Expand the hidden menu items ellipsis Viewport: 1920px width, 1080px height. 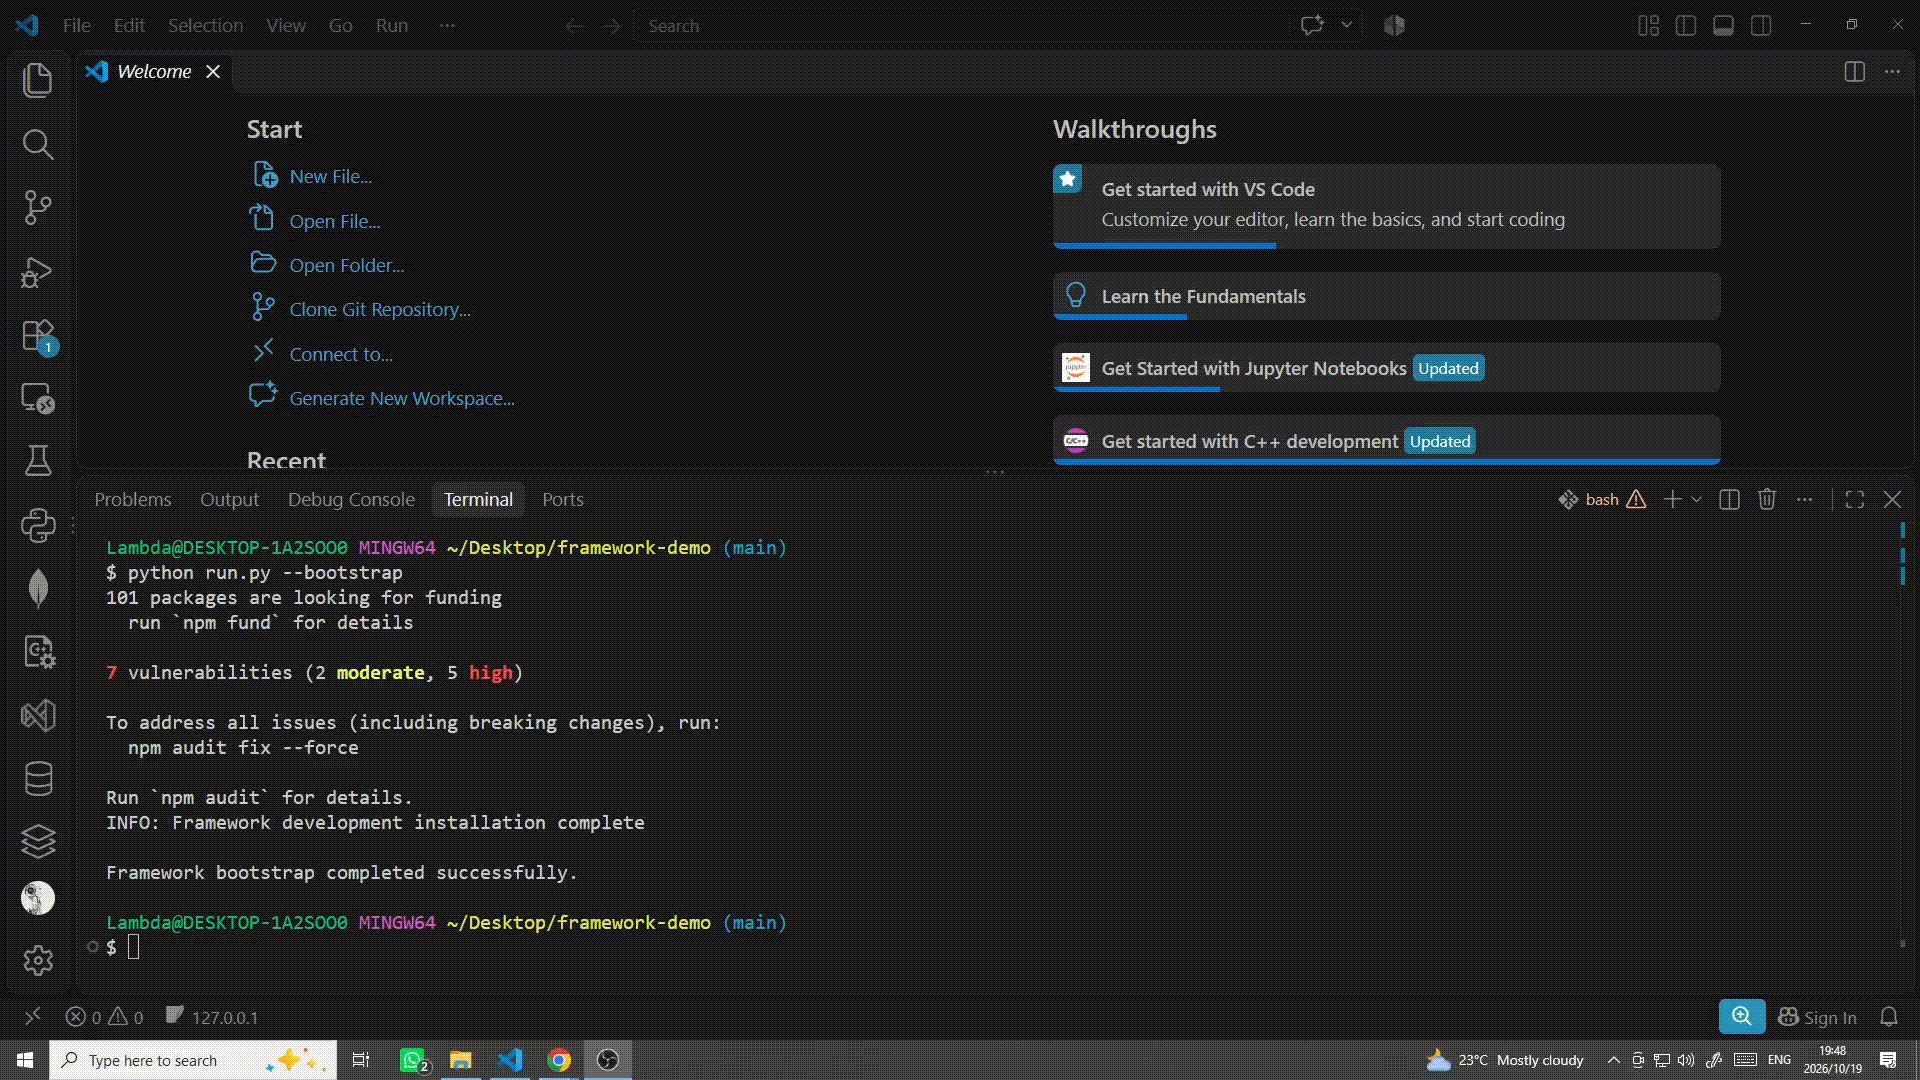point(447,26)
